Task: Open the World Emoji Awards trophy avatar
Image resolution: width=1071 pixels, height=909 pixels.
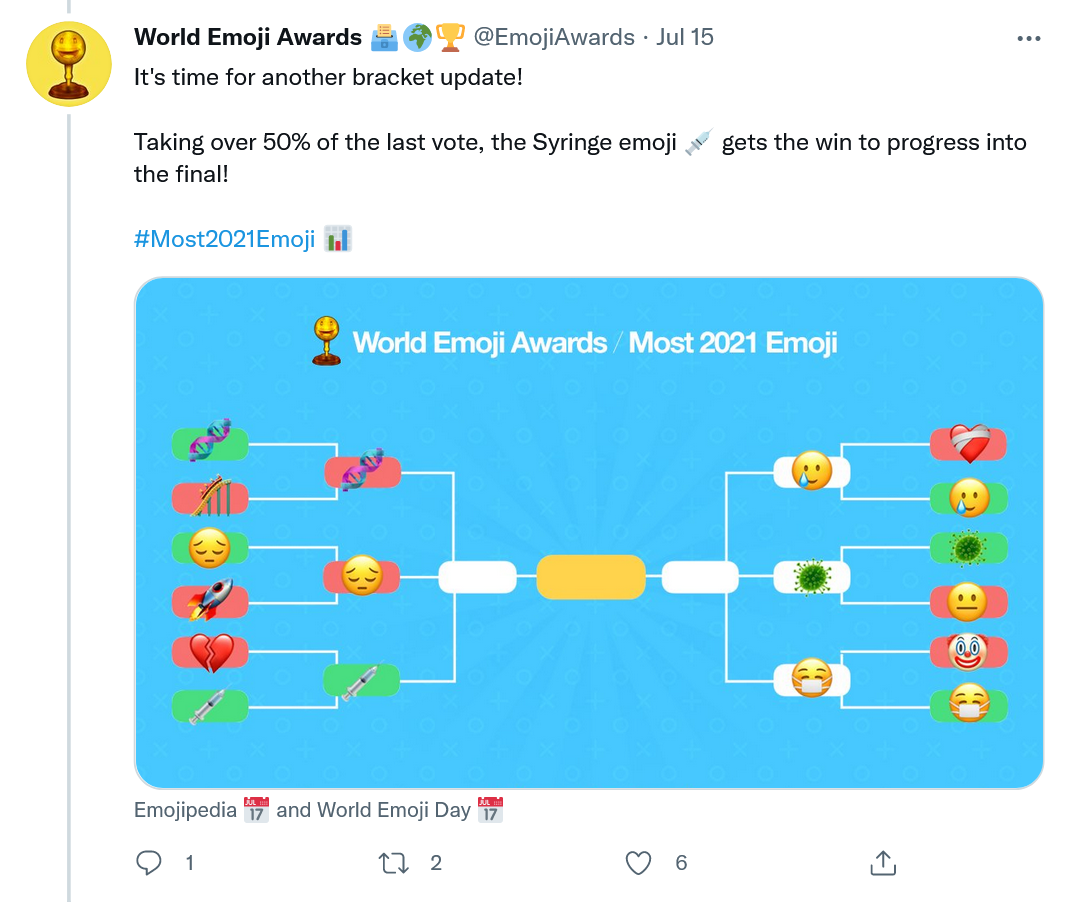Action: 67,62
